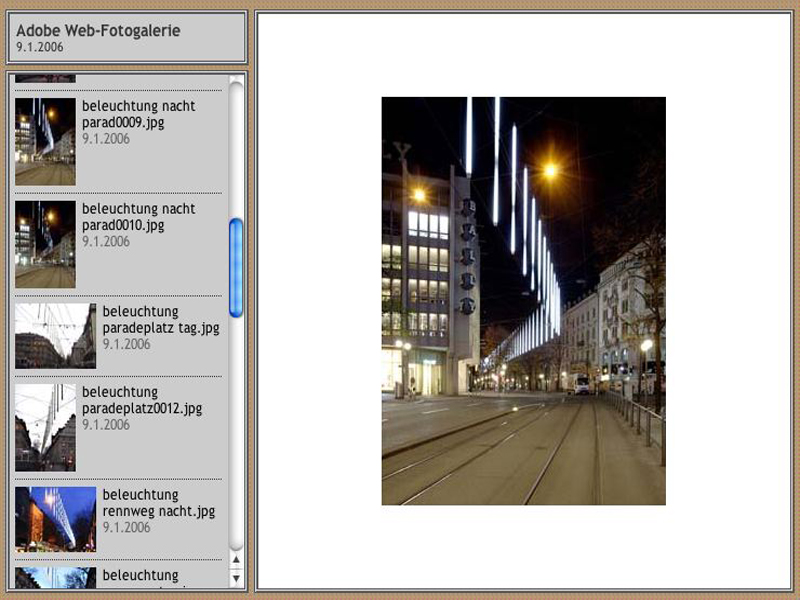Image resolution: width=800 pixels, height=600 pixels.
Task: Click the date under parad0009.jpg
Action: pos(106,139)
